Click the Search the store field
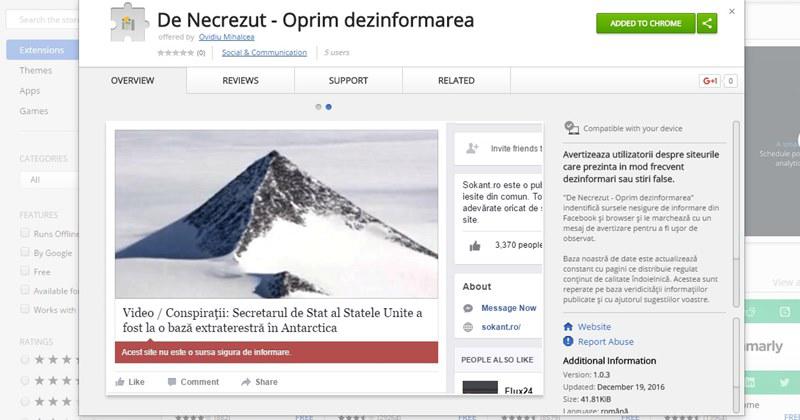 click(43, 20)
